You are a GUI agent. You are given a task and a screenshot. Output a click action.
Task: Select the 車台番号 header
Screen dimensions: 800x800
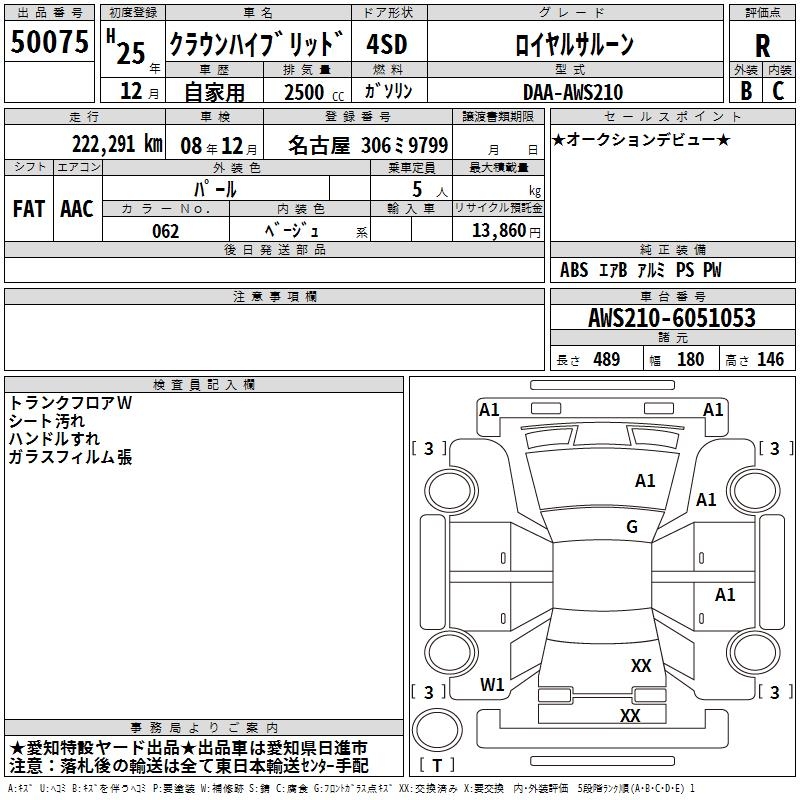pos(672,296)
